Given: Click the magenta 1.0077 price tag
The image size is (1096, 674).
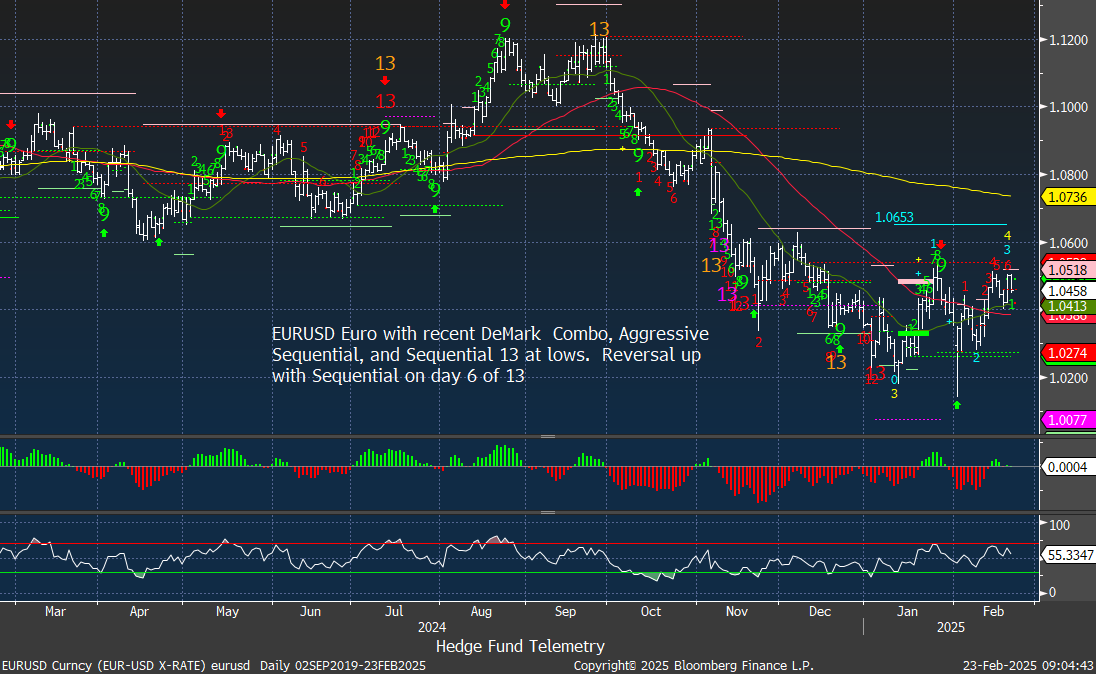Looking at the screenshot, I should point(1067,420).
